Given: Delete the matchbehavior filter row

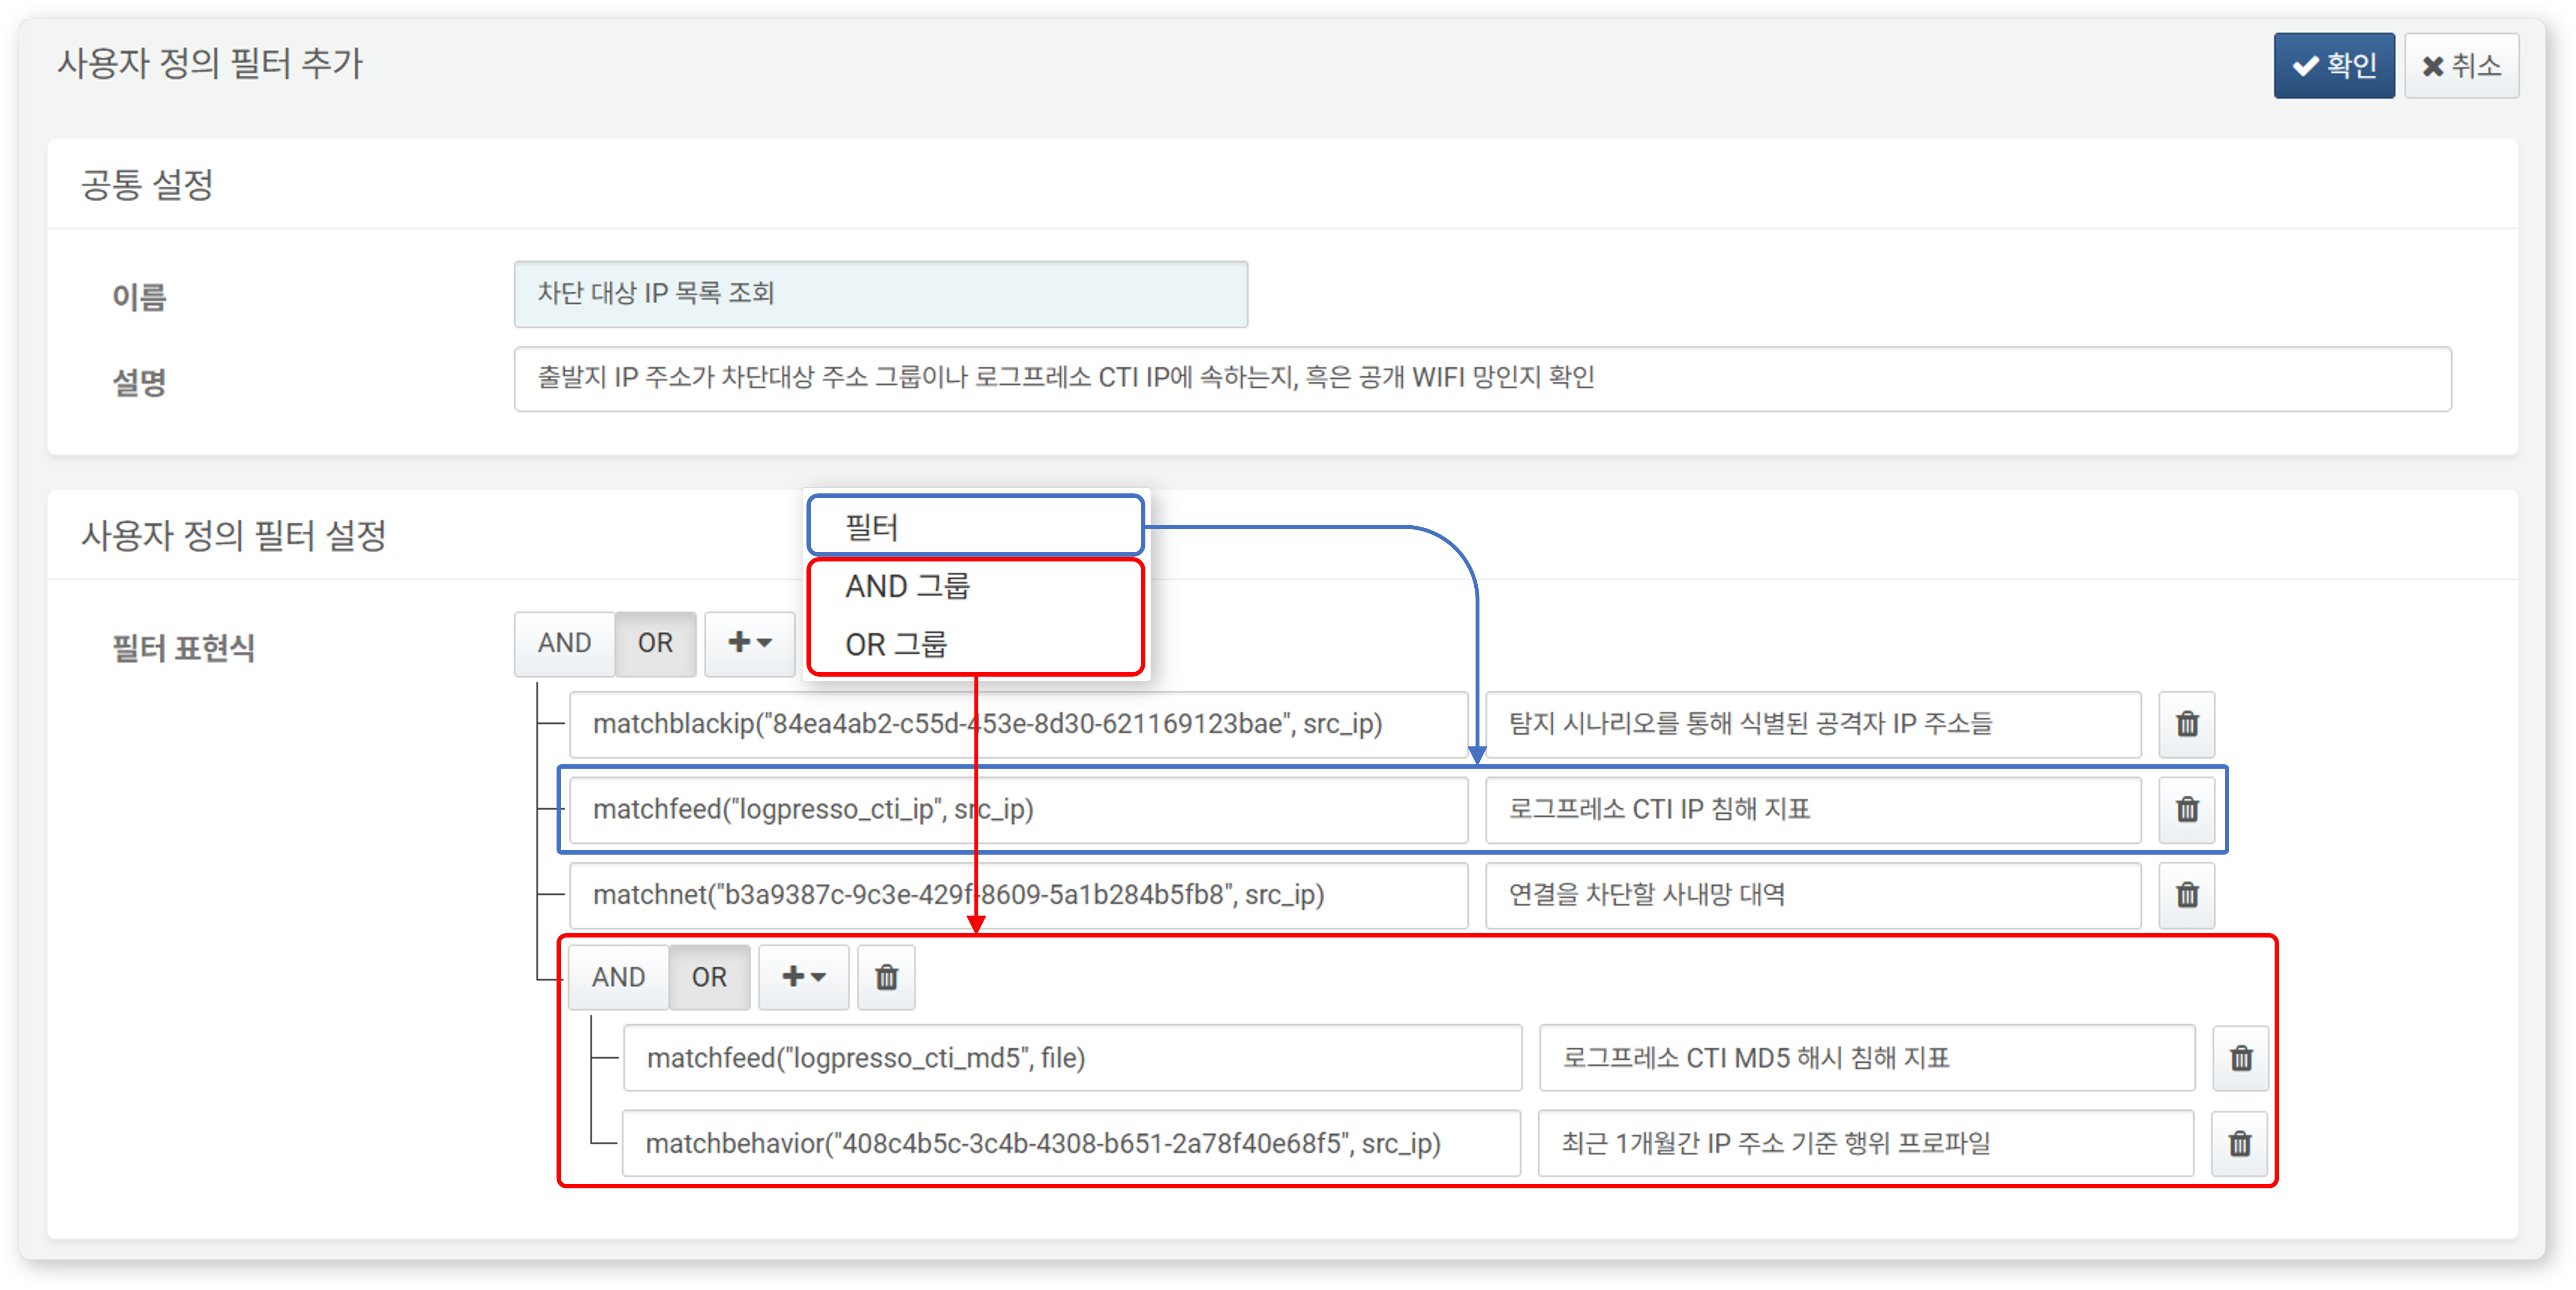Looking at the screenshot, I should pyautogui.click(x=2240, y=1143).
